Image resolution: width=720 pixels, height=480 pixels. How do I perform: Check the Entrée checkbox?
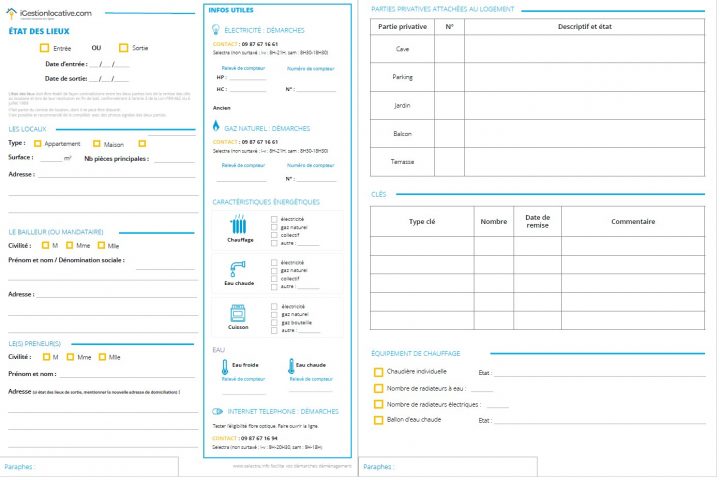pyautogui.click(x=44, y=48)
